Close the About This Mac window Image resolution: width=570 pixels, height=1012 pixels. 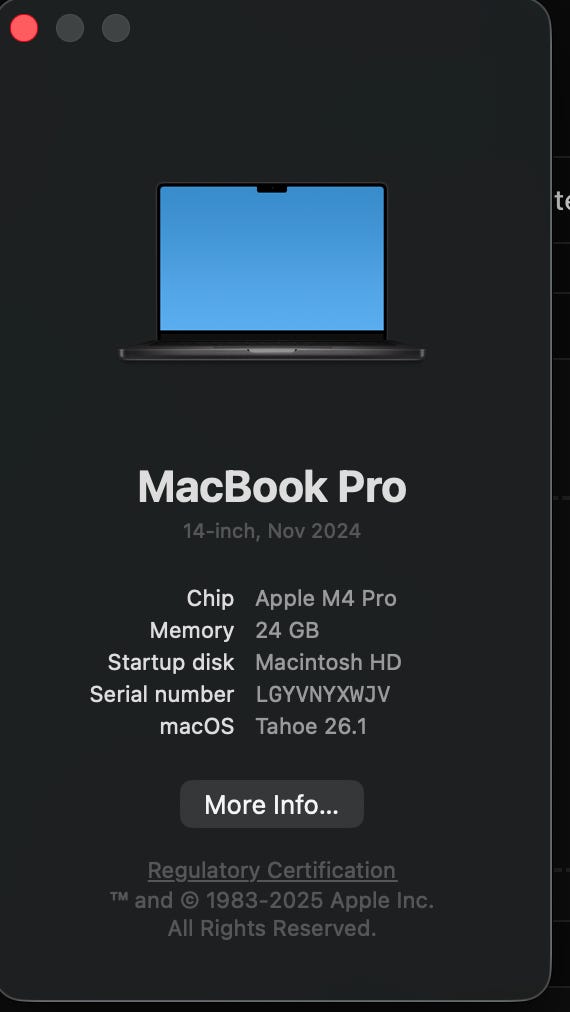tap(24, 28)
